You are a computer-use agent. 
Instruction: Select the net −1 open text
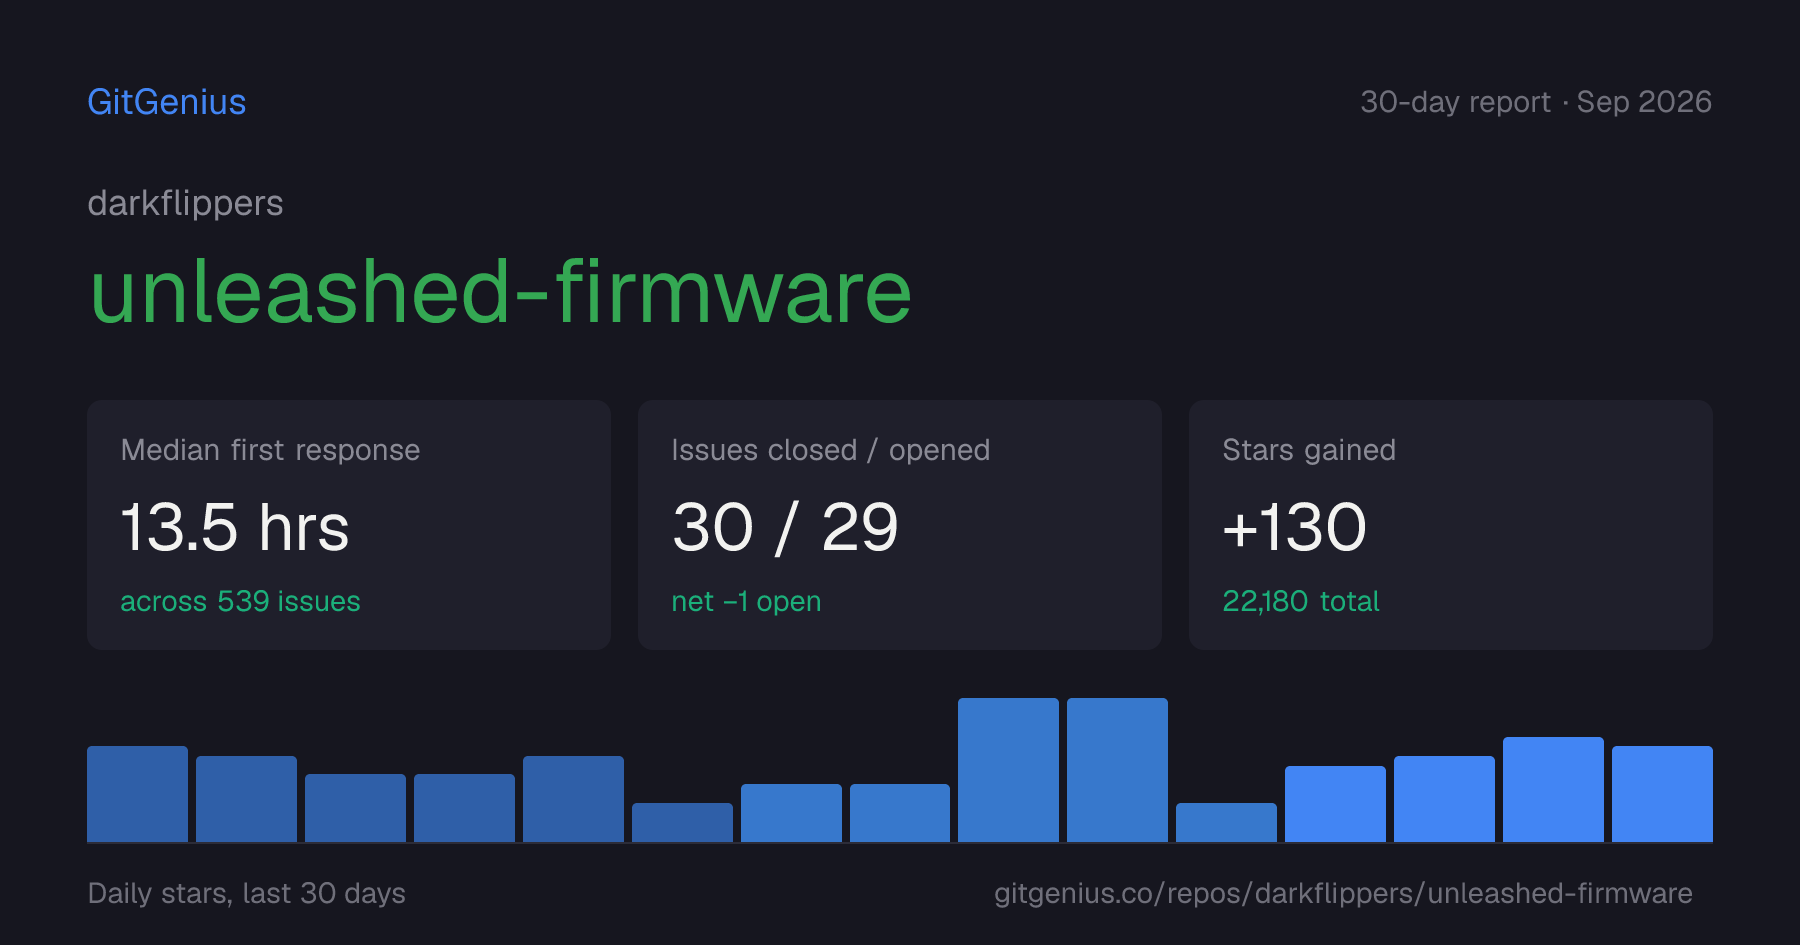click(x=746, y=601)
